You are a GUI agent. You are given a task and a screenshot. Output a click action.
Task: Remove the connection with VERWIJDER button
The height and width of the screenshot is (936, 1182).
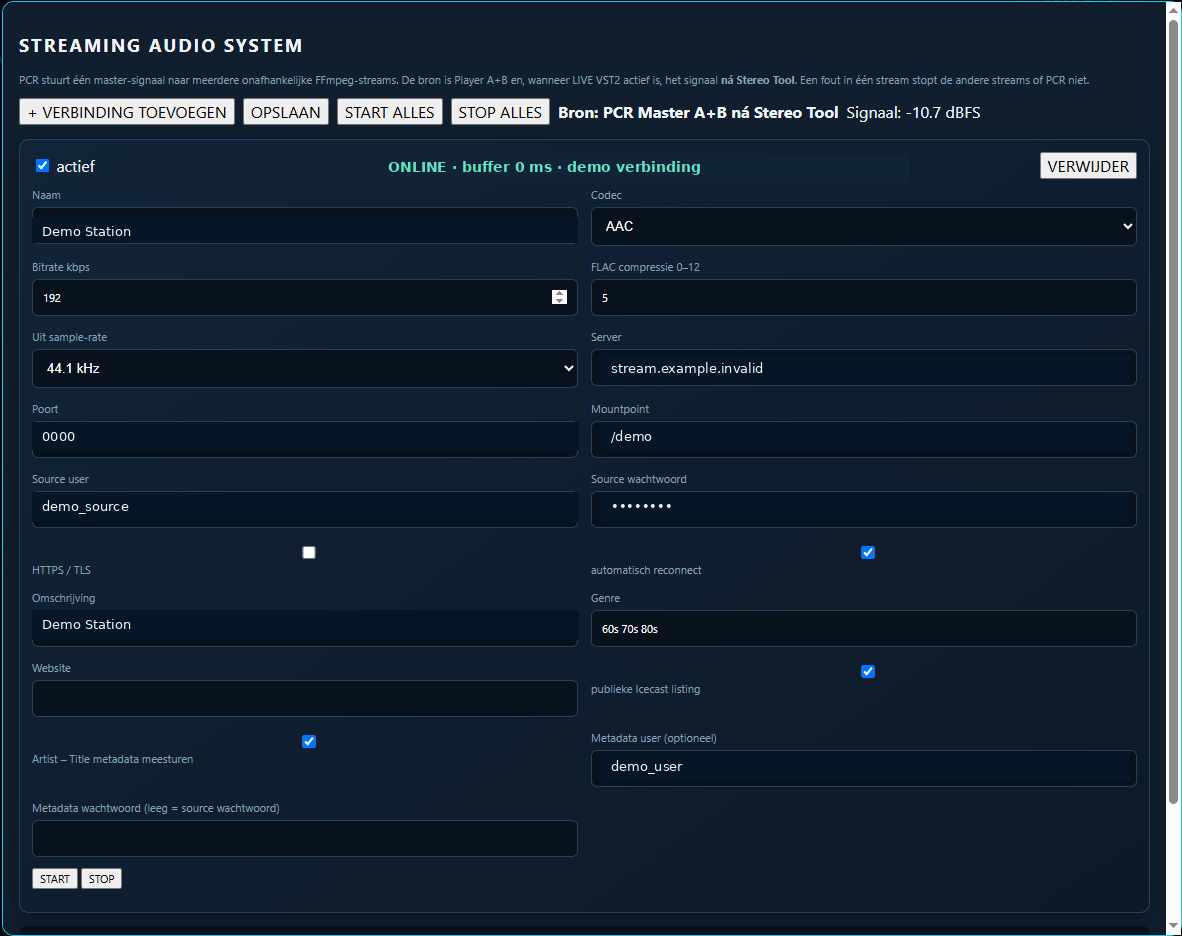[1088, 166]
